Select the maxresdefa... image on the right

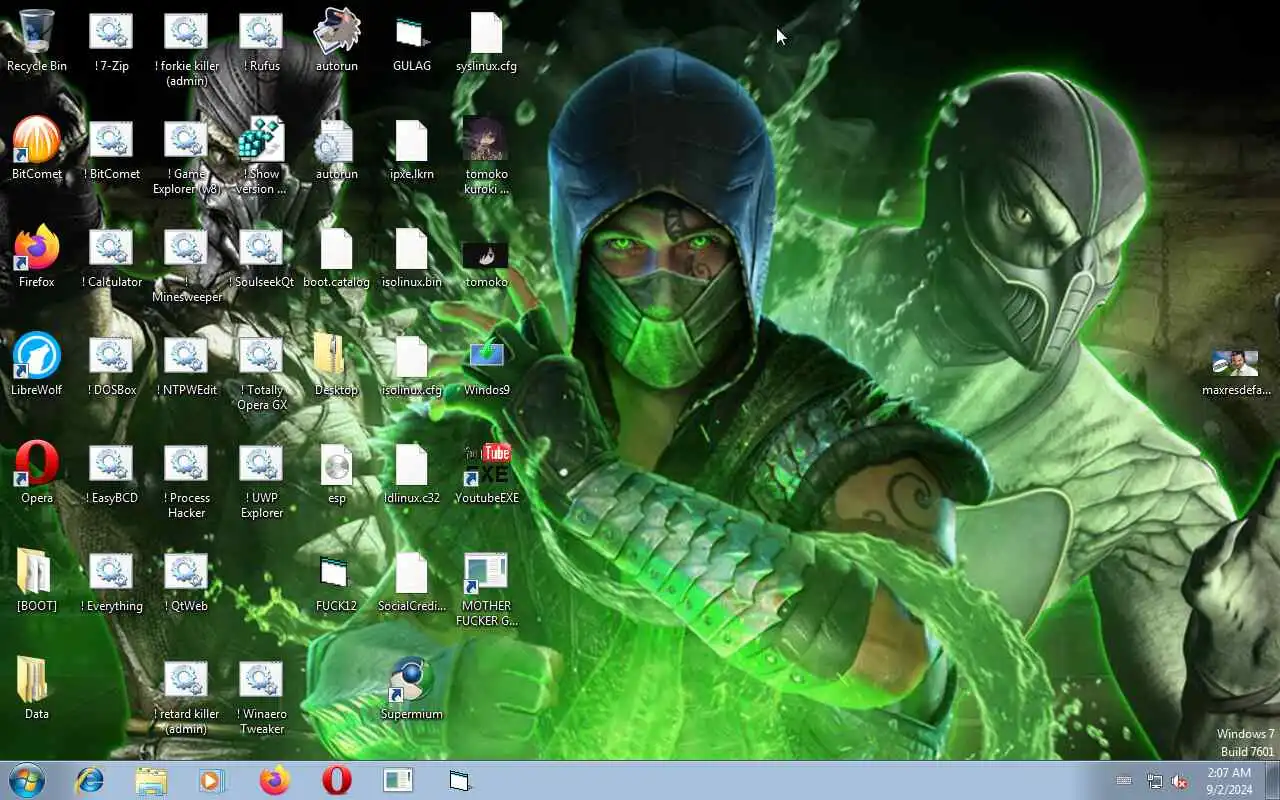tap(1236, 373)
